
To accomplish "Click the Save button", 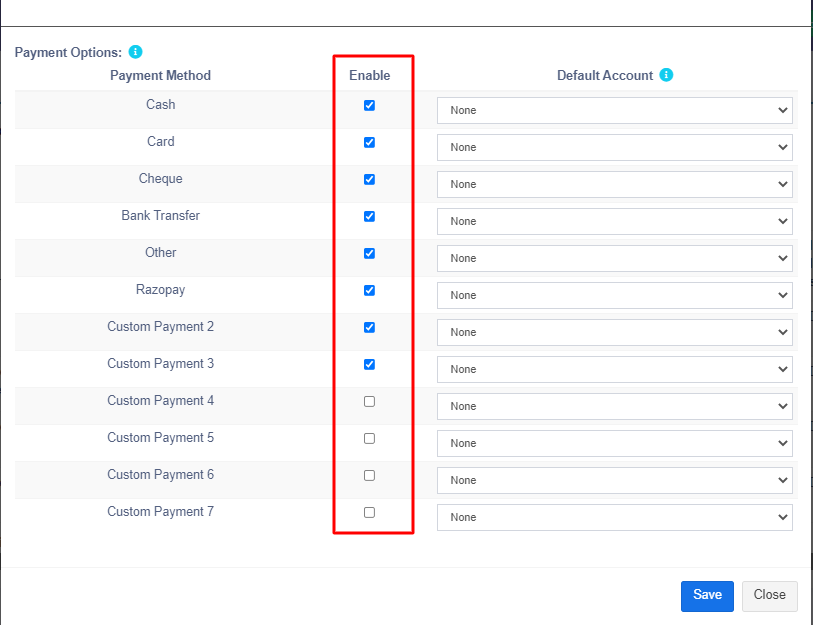I will coord(707,595).
